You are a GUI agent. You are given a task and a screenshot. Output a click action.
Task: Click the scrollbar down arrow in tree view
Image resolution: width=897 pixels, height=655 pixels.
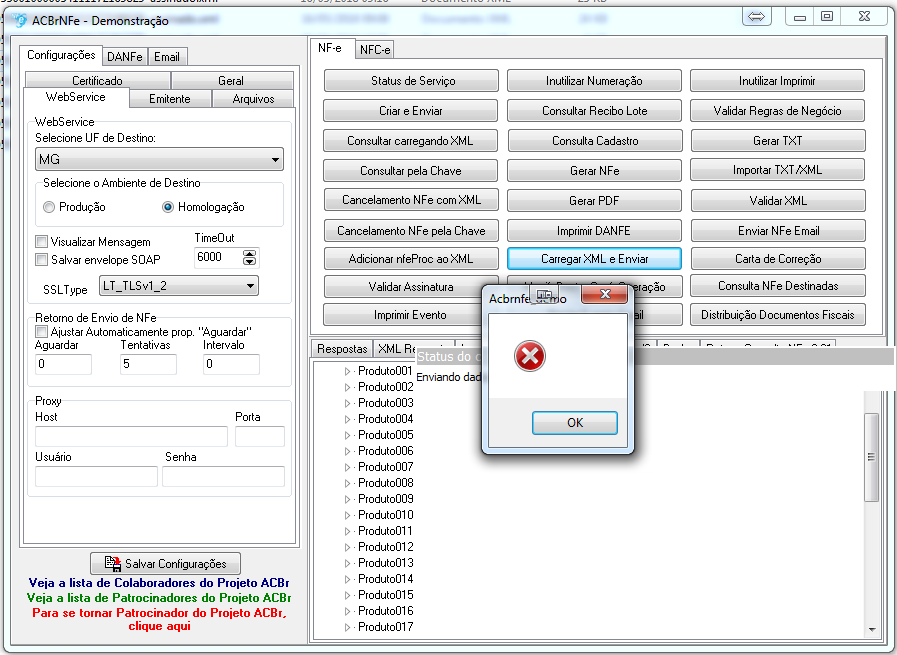coord(871,629)
